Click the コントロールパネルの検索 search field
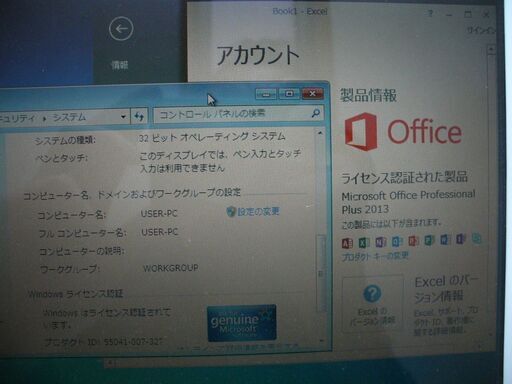The image size is (512, 384). (238, 114)
